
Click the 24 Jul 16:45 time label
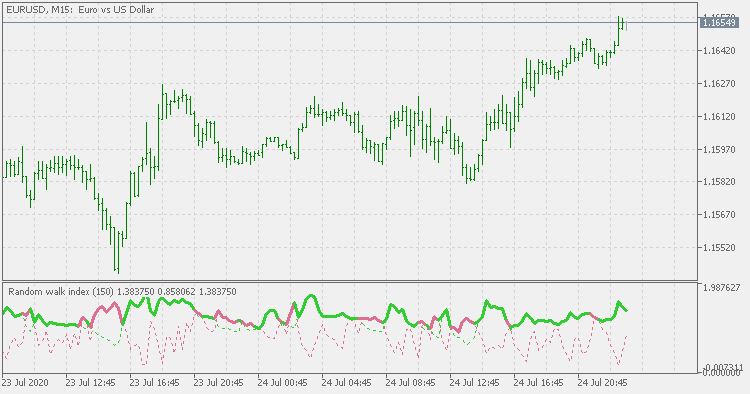point(539,383)
